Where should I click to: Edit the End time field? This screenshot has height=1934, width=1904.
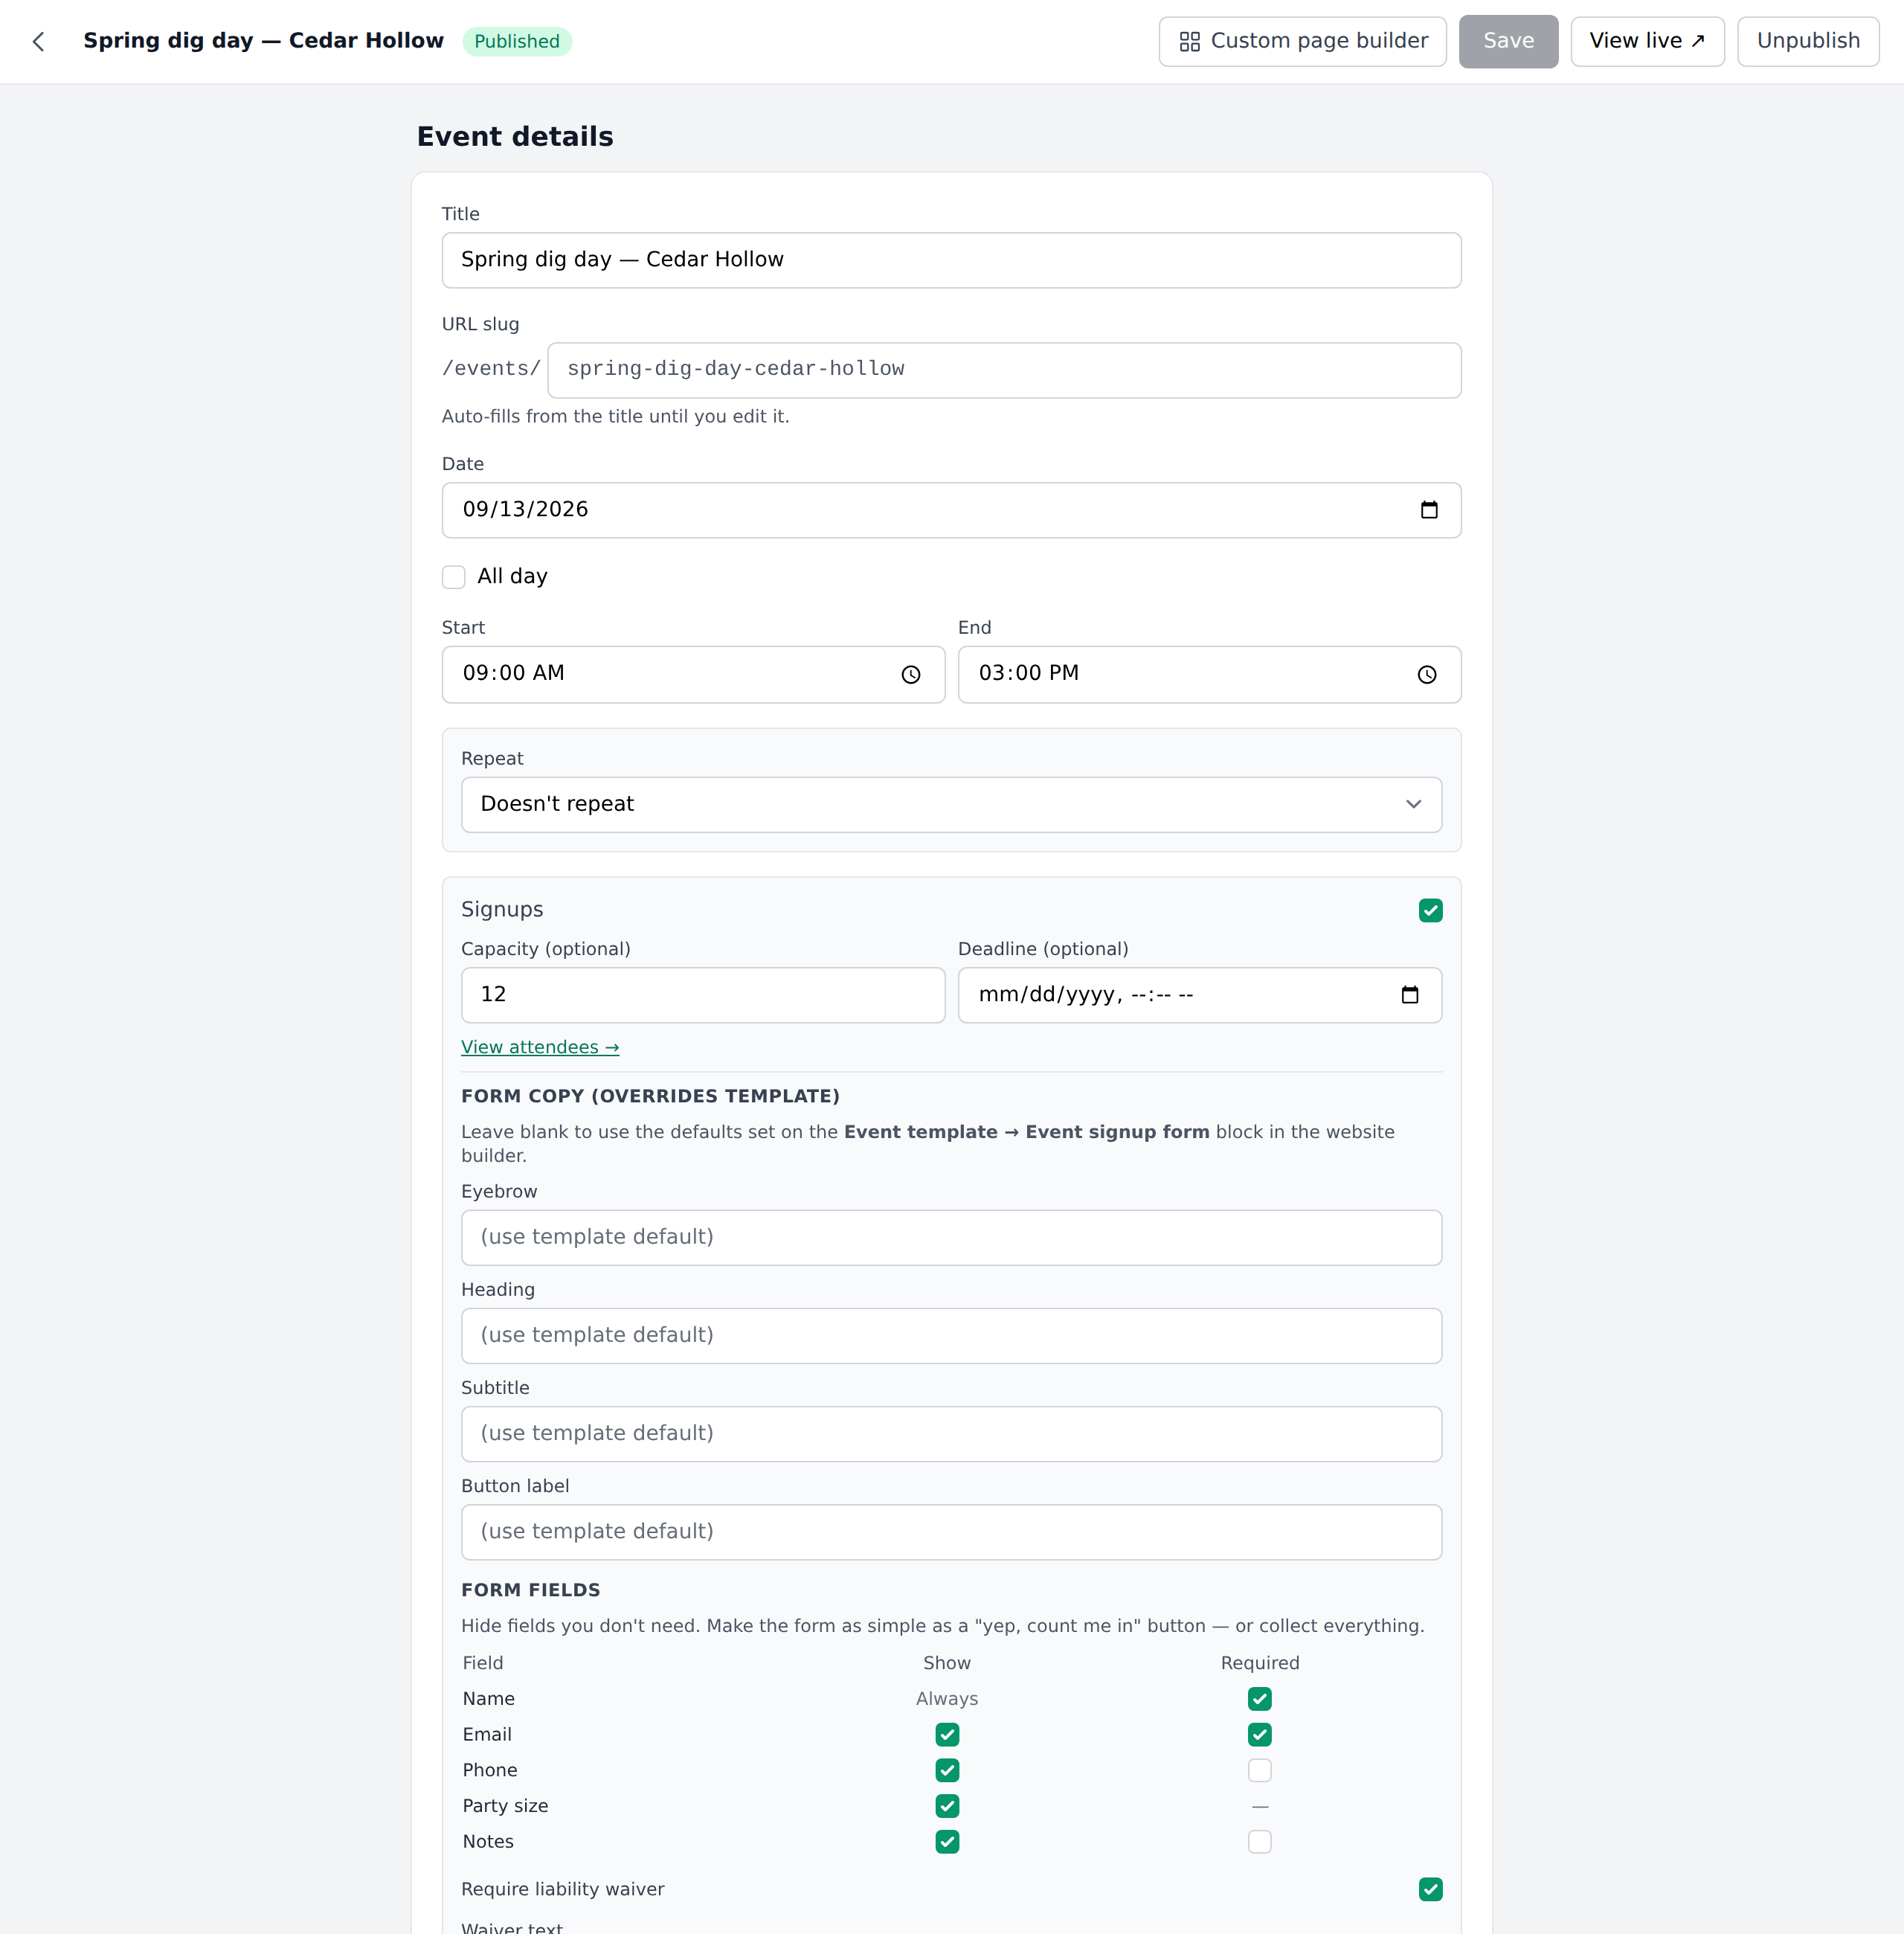1209,675
